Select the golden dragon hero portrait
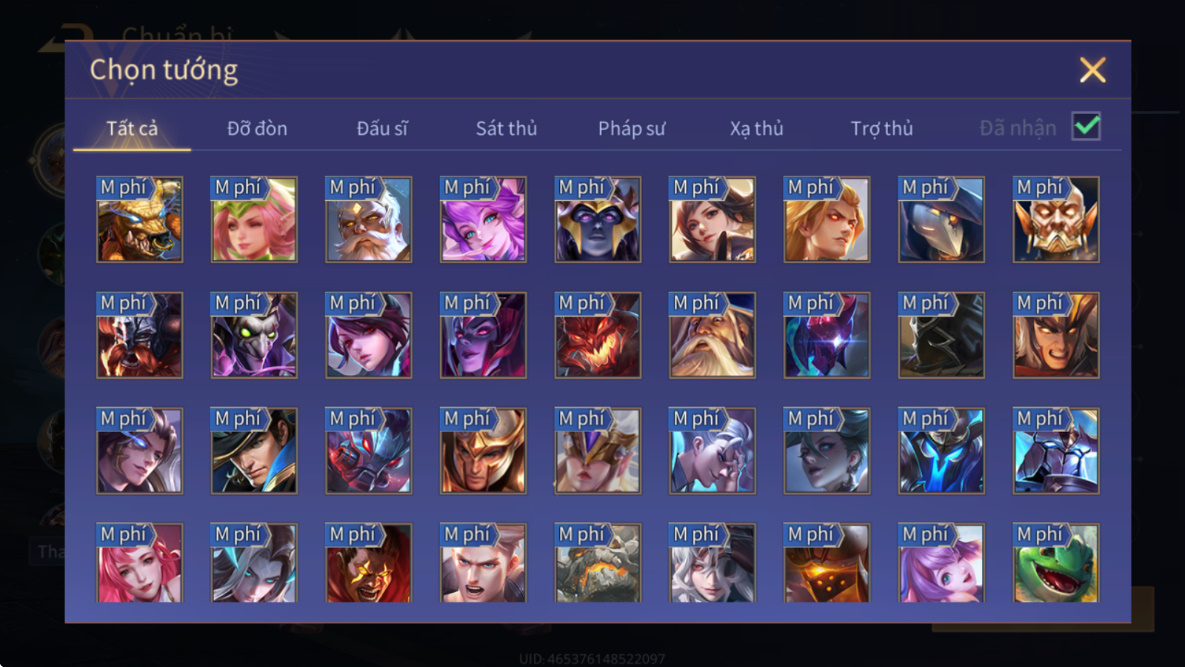This screenshot has width=1185, height=667. (x=140, y=220)
